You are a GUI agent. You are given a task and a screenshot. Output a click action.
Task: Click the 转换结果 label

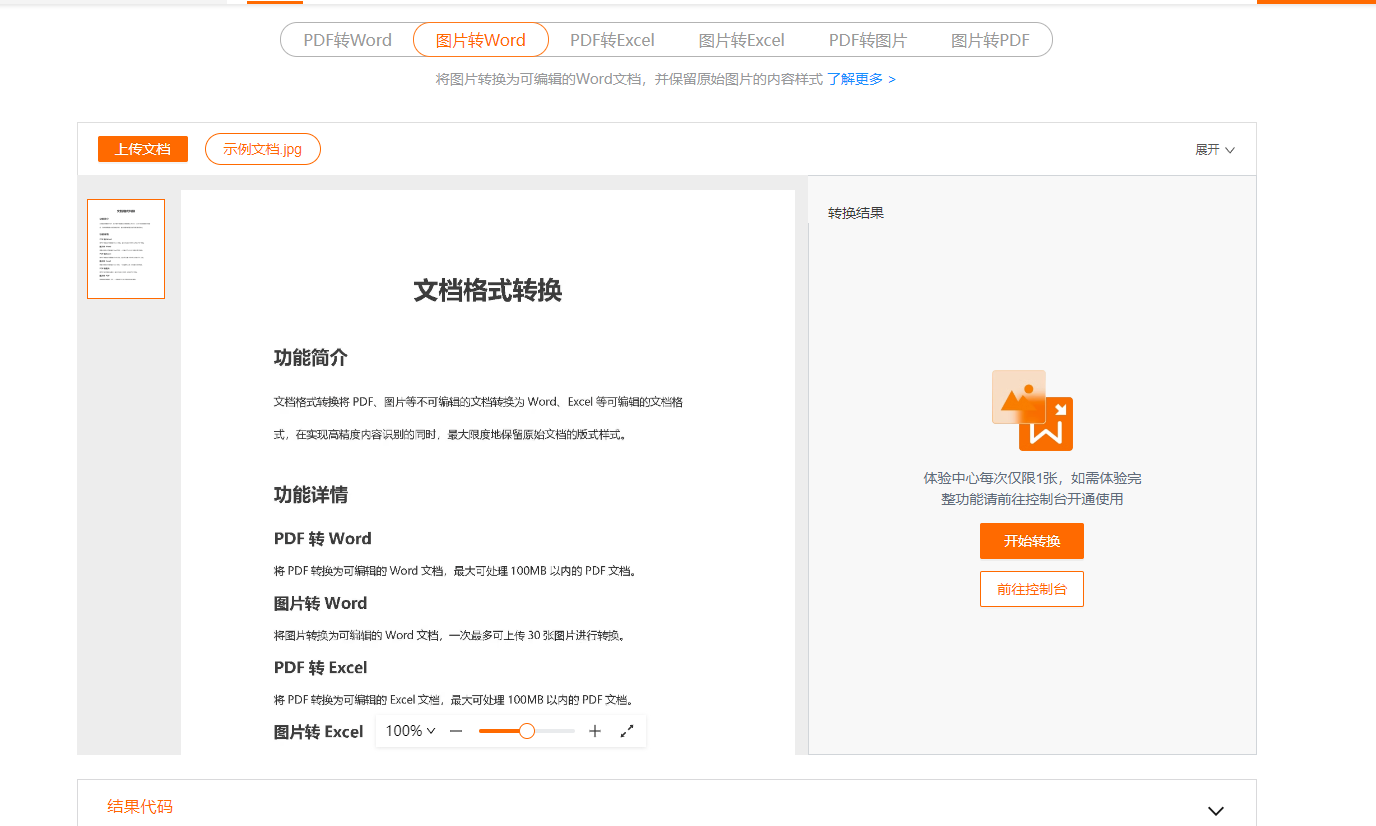[856, 213]
